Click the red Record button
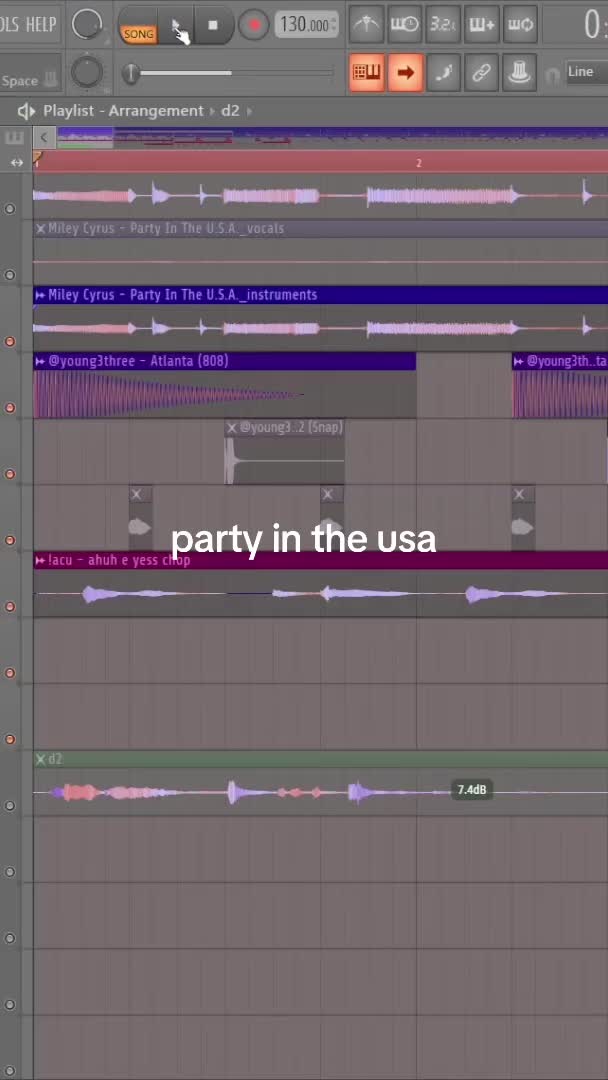Viewport: 608px width, 1080px height. pyautogui.click(x=254, y=25)
